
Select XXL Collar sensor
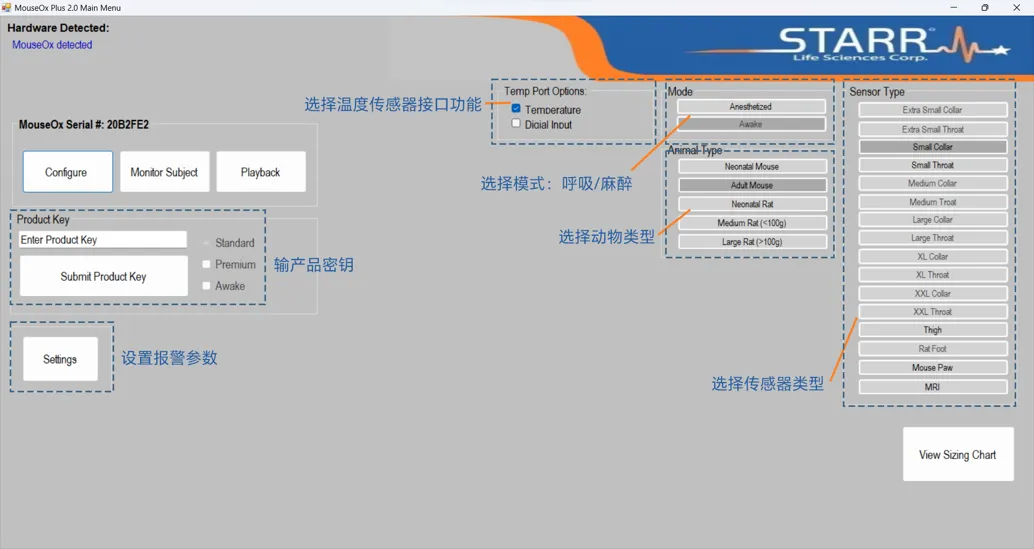(x=932, y=293)
